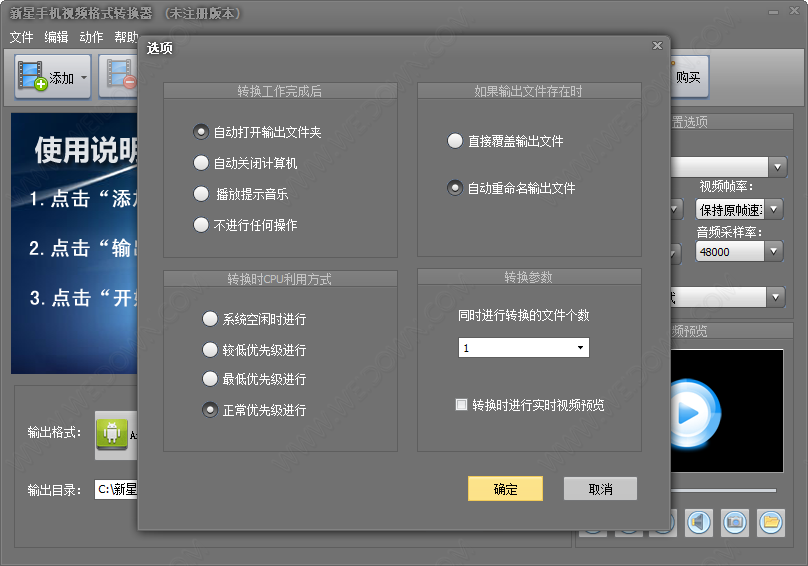Viewport: 808px width, 566px height.
Task: Click the output directory path field
Action: click(116, 489)
